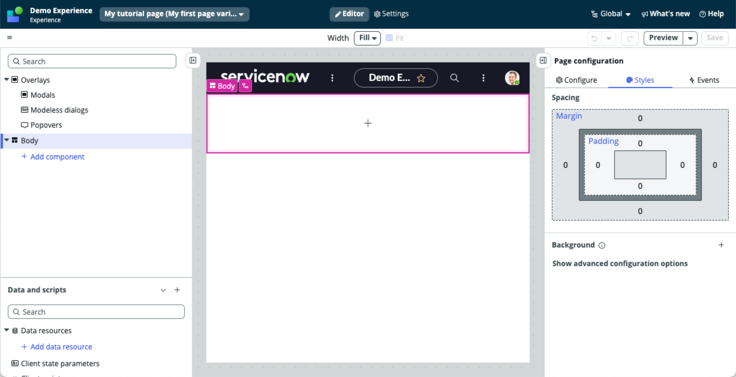The image size is (736, 377).
Task: Toggle the Fit checkbox
Action: (389, 38)
